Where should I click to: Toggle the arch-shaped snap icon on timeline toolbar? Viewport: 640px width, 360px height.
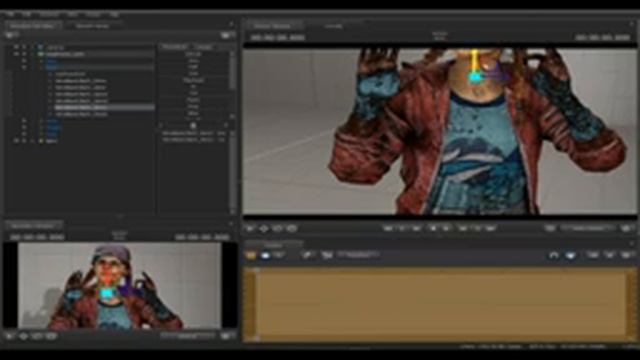pyautogui.click(x=553, y=255)
